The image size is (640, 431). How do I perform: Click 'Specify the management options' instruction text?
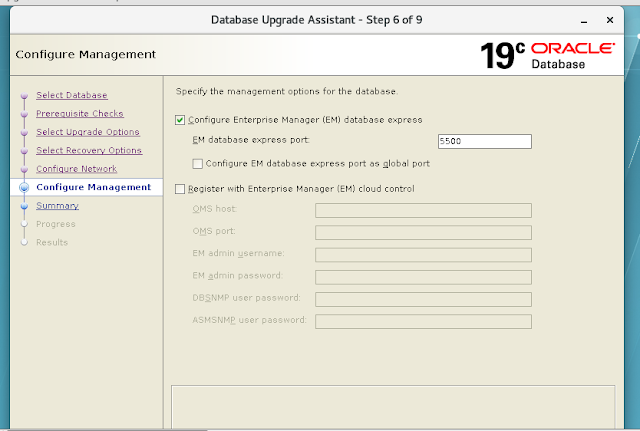coord(287,91)
